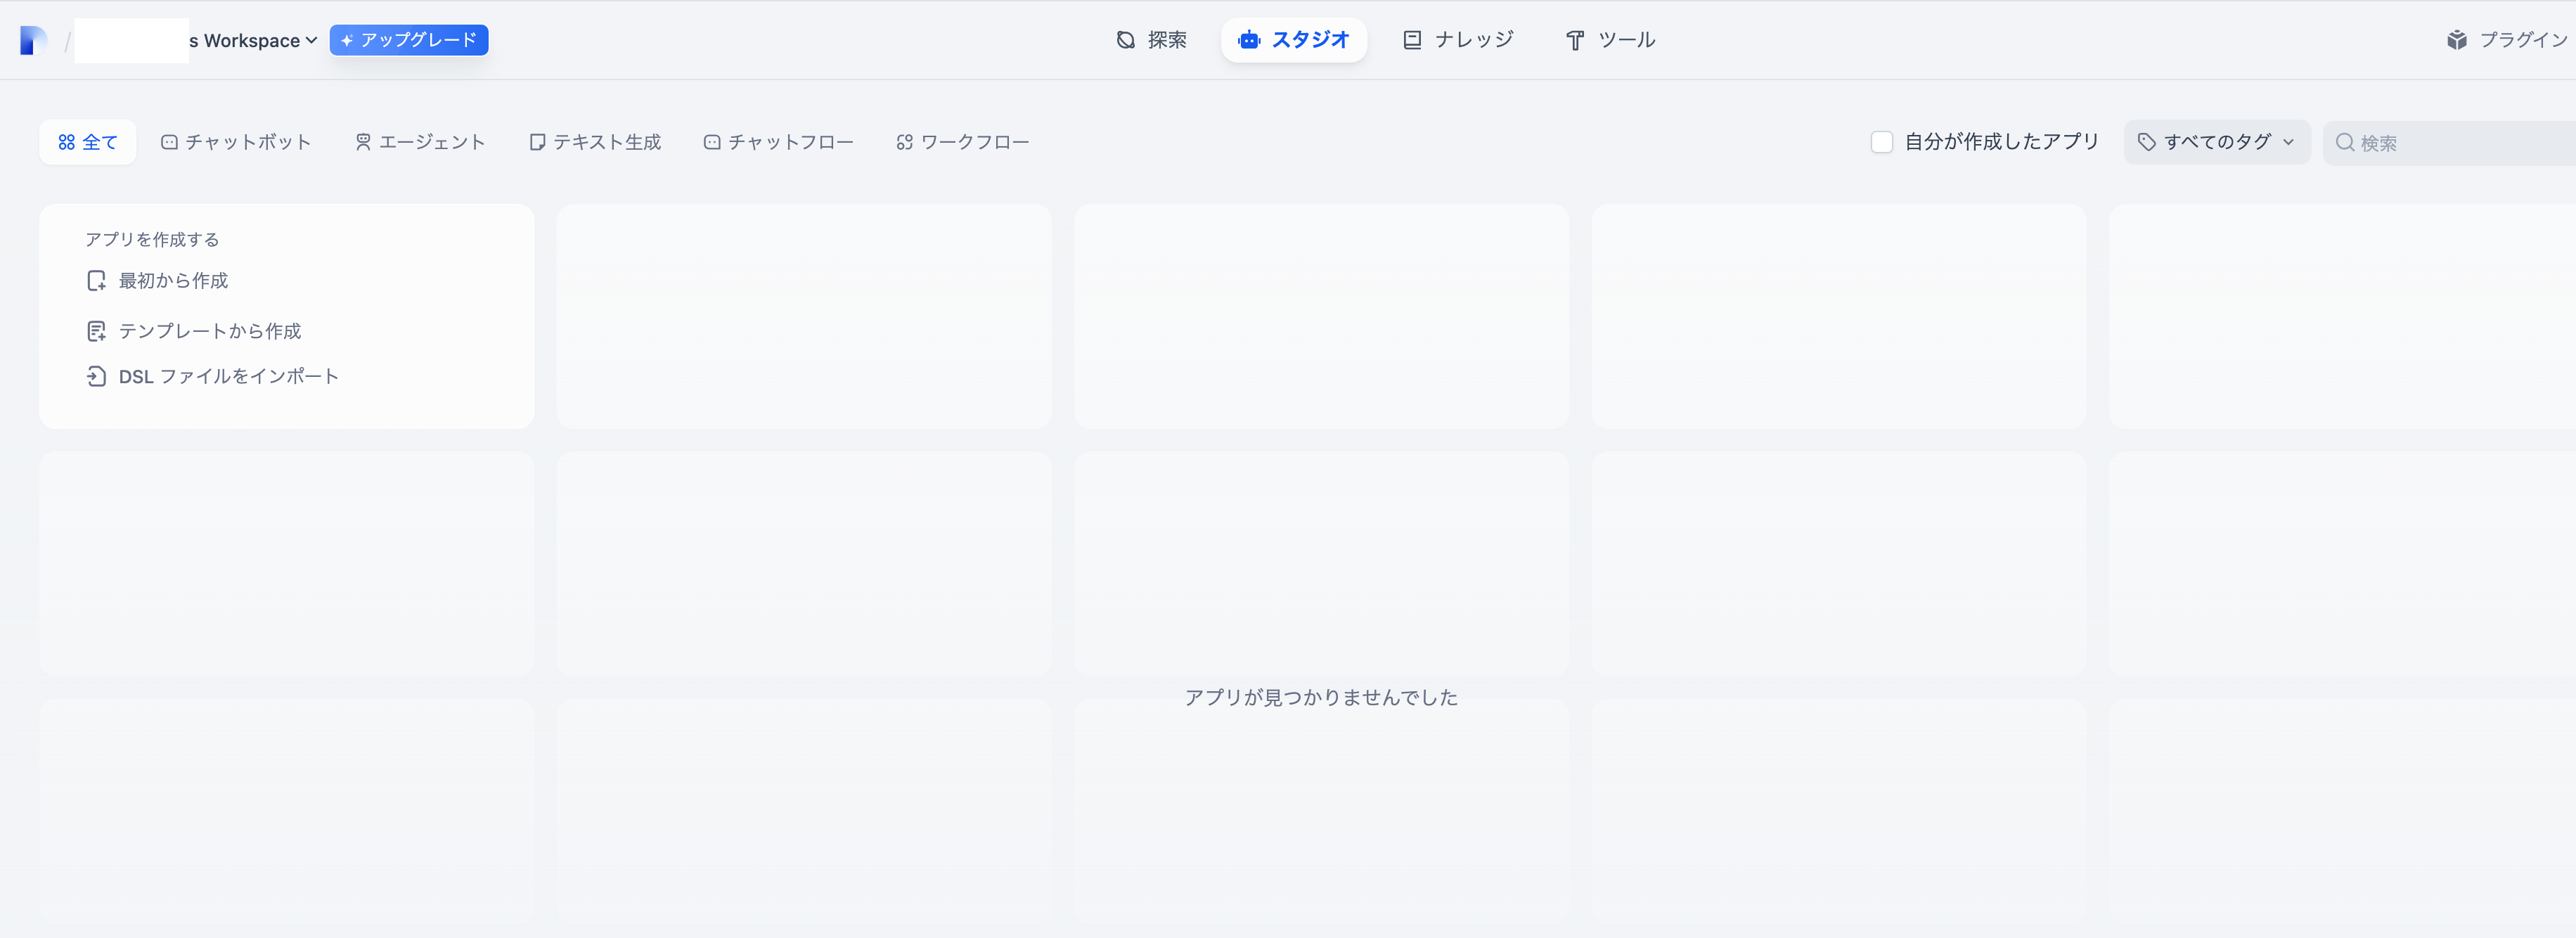Viewport: 2576px width, 938px height.
Task: Click the plugin cube icon
Action: [x=2456, y=40]
